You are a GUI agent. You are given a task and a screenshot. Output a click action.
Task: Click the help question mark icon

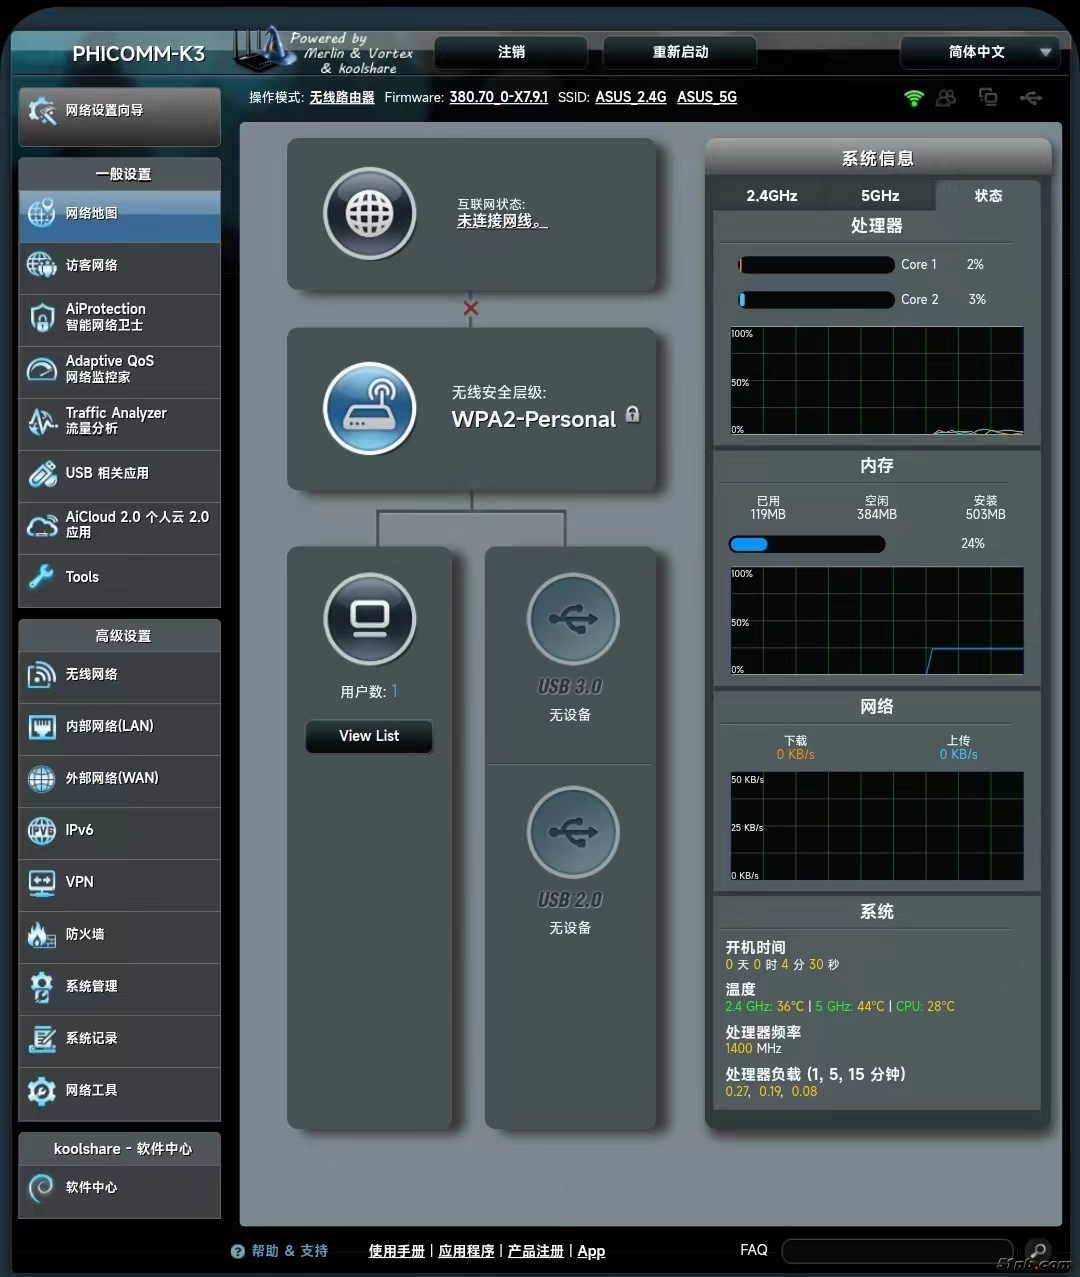(x=237, y=1251)
